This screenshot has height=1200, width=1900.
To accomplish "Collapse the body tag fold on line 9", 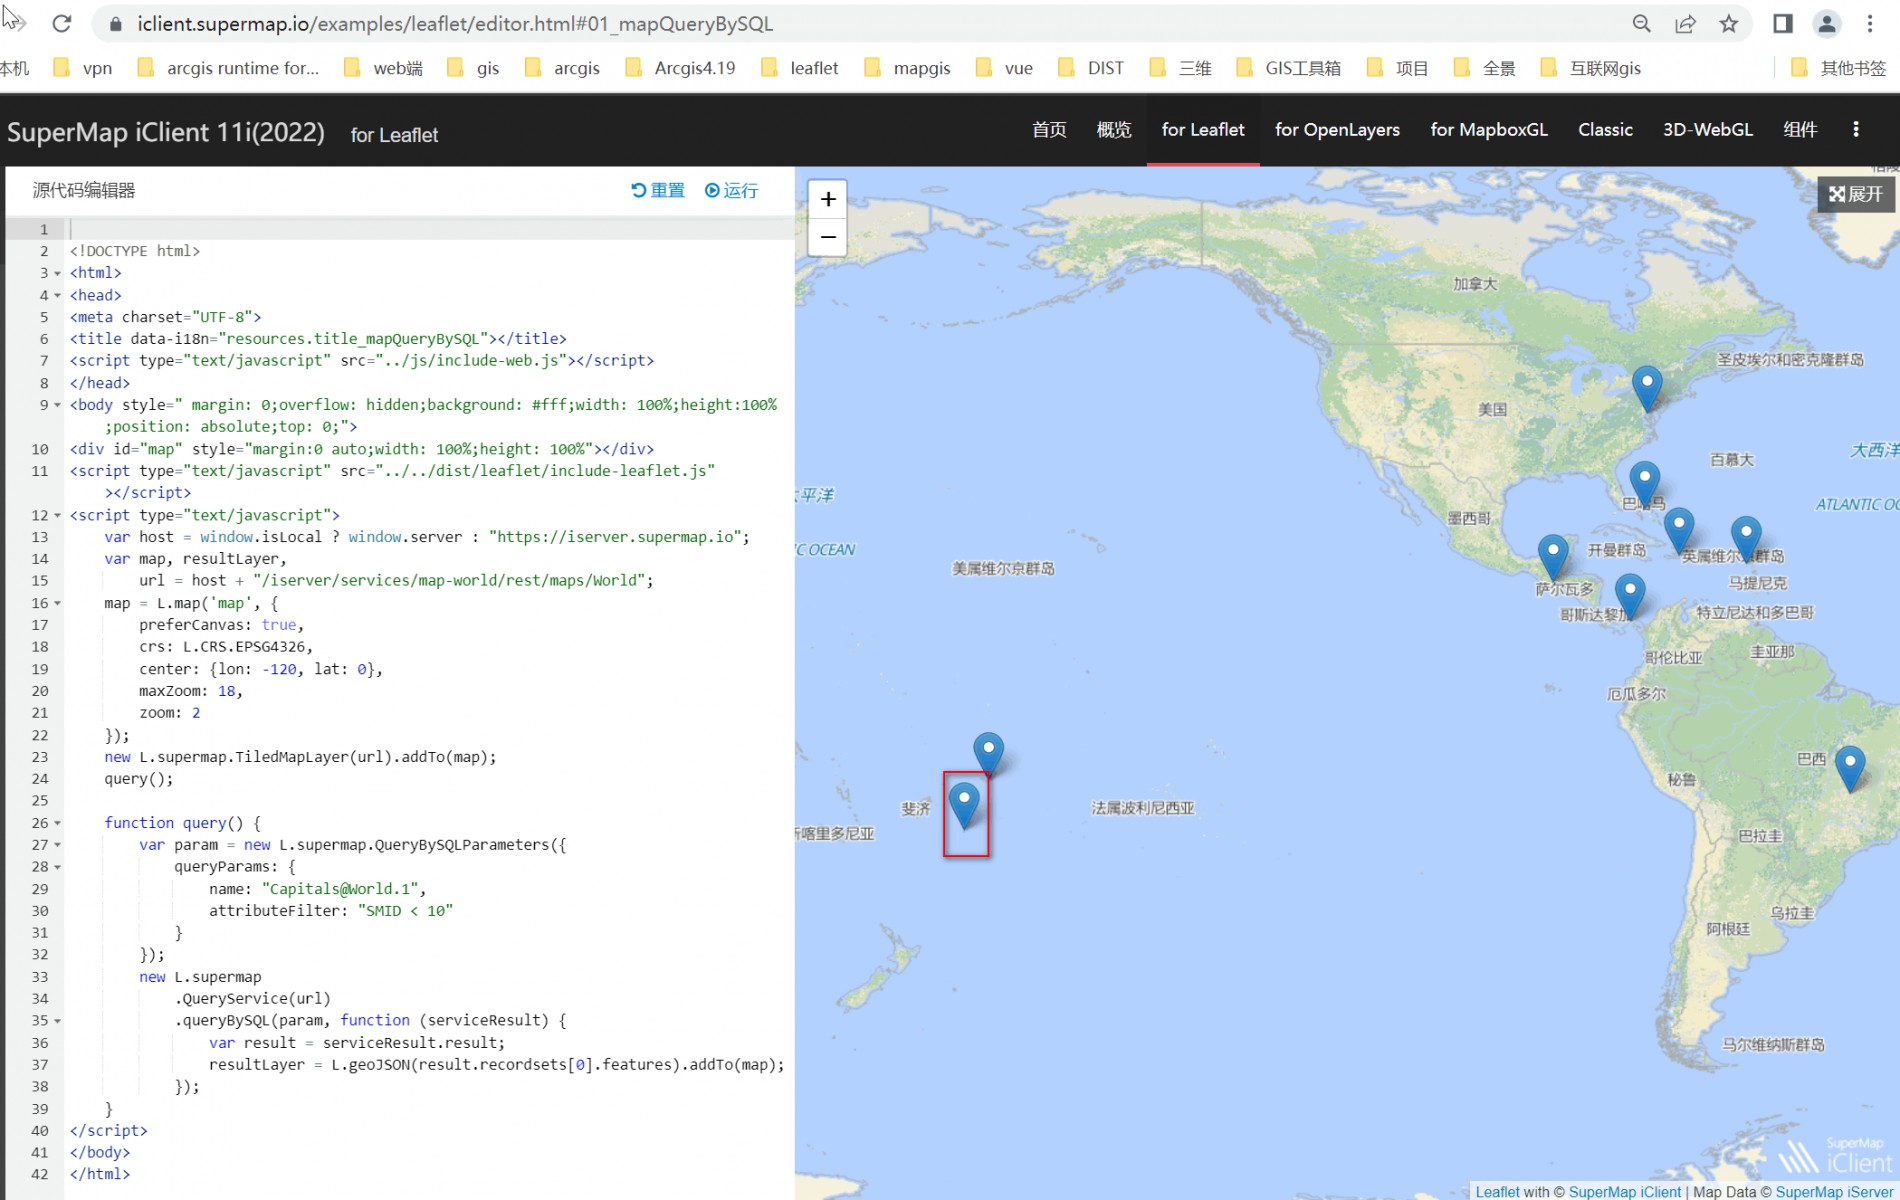I will click(x=57, y=405).
